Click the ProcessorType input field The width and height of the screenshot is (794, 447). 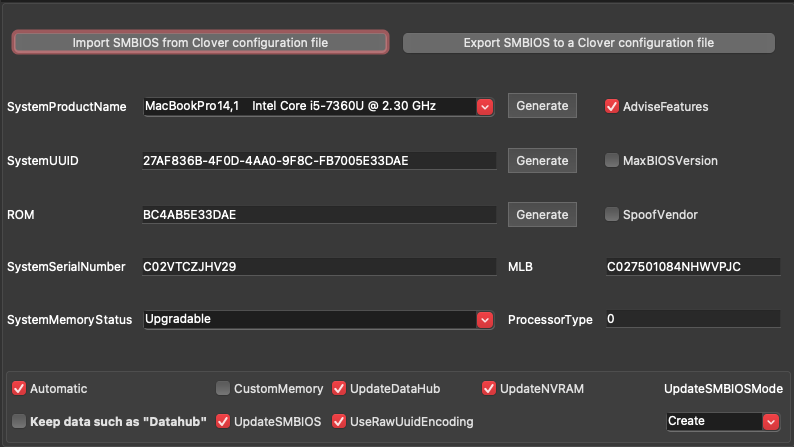pos(691,319)
